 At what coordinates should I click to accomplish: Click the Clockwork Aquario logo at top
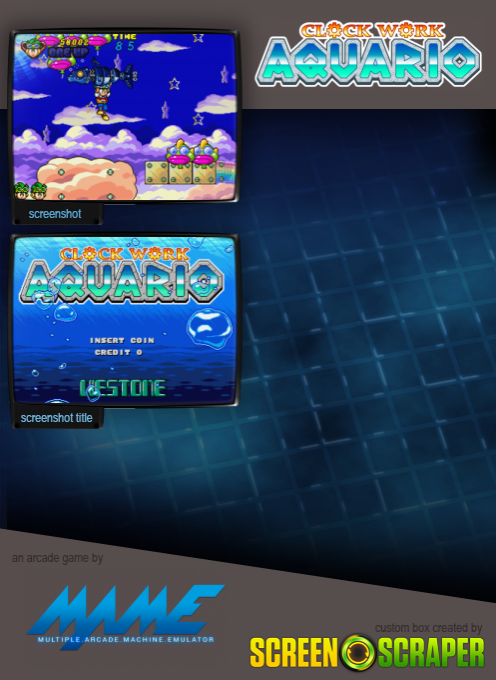(x=369, y=53)
